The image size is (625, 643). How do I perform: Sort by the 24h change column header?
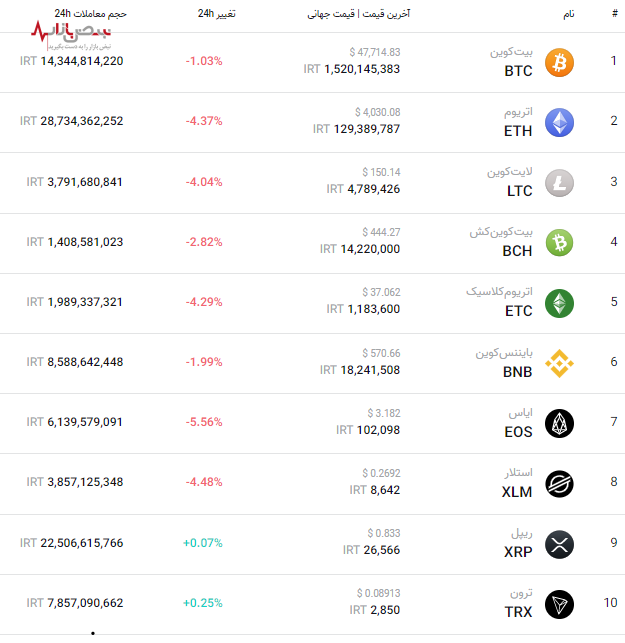(x=216, y=14)
